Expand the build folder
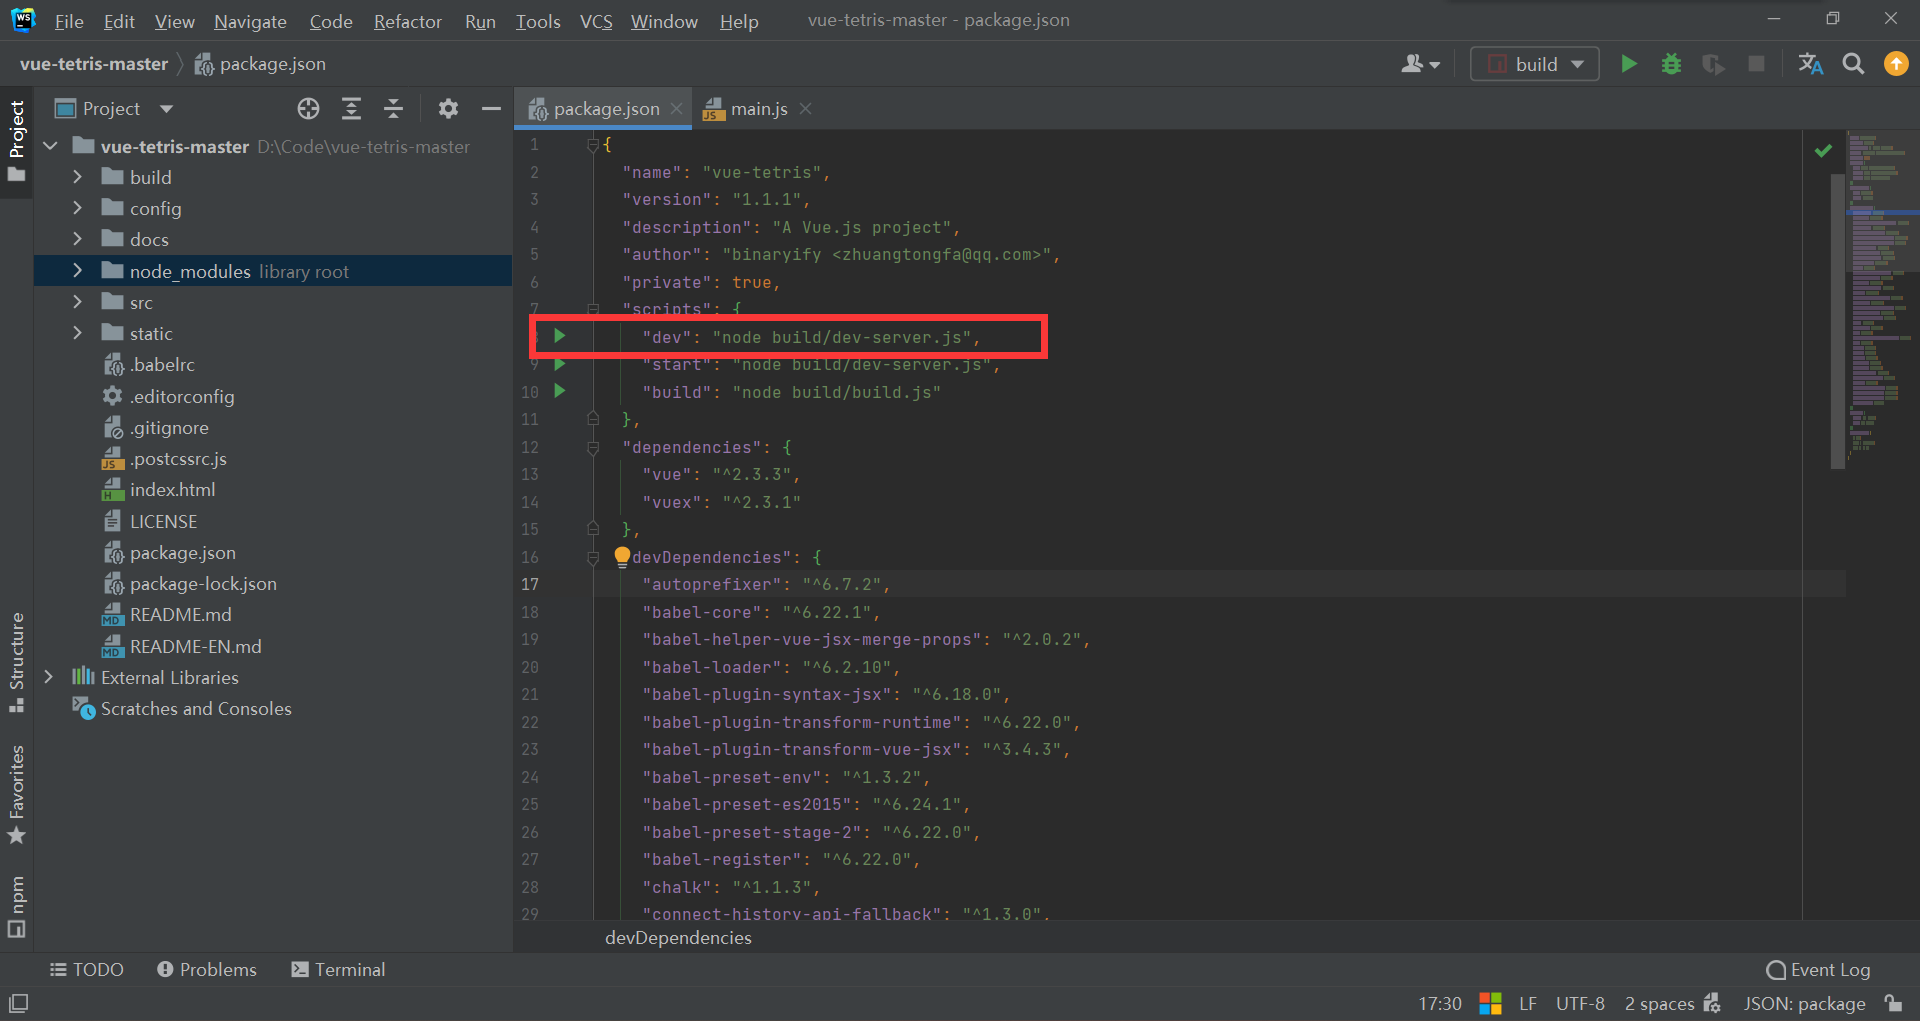The width and height of the screenshot is (1920, 1021). 77,177
